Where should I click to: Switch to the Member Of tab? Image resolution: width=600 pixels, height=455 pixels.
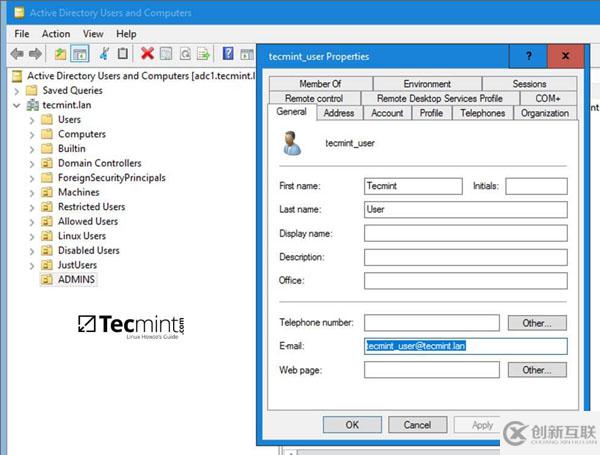pyautogui.click(x=320, y=84)
